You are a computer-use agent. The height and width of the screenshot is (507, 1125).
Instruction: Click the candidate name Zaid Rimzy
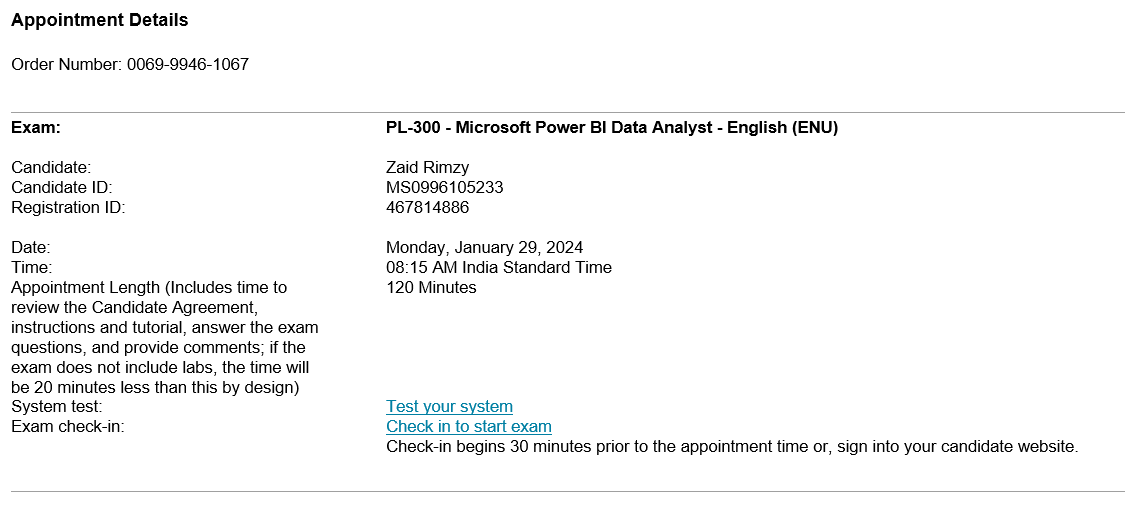428,169
